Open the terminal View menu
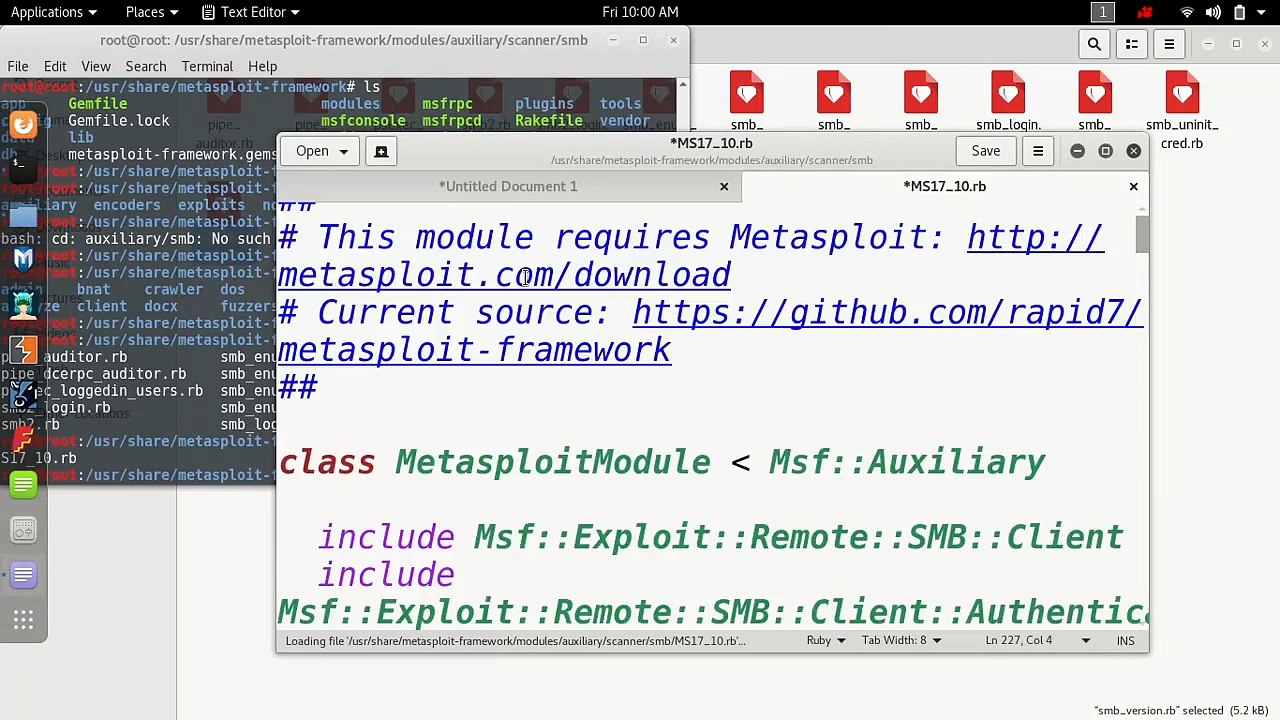This screenshot has width=1280, height=720. coord(96,67)
